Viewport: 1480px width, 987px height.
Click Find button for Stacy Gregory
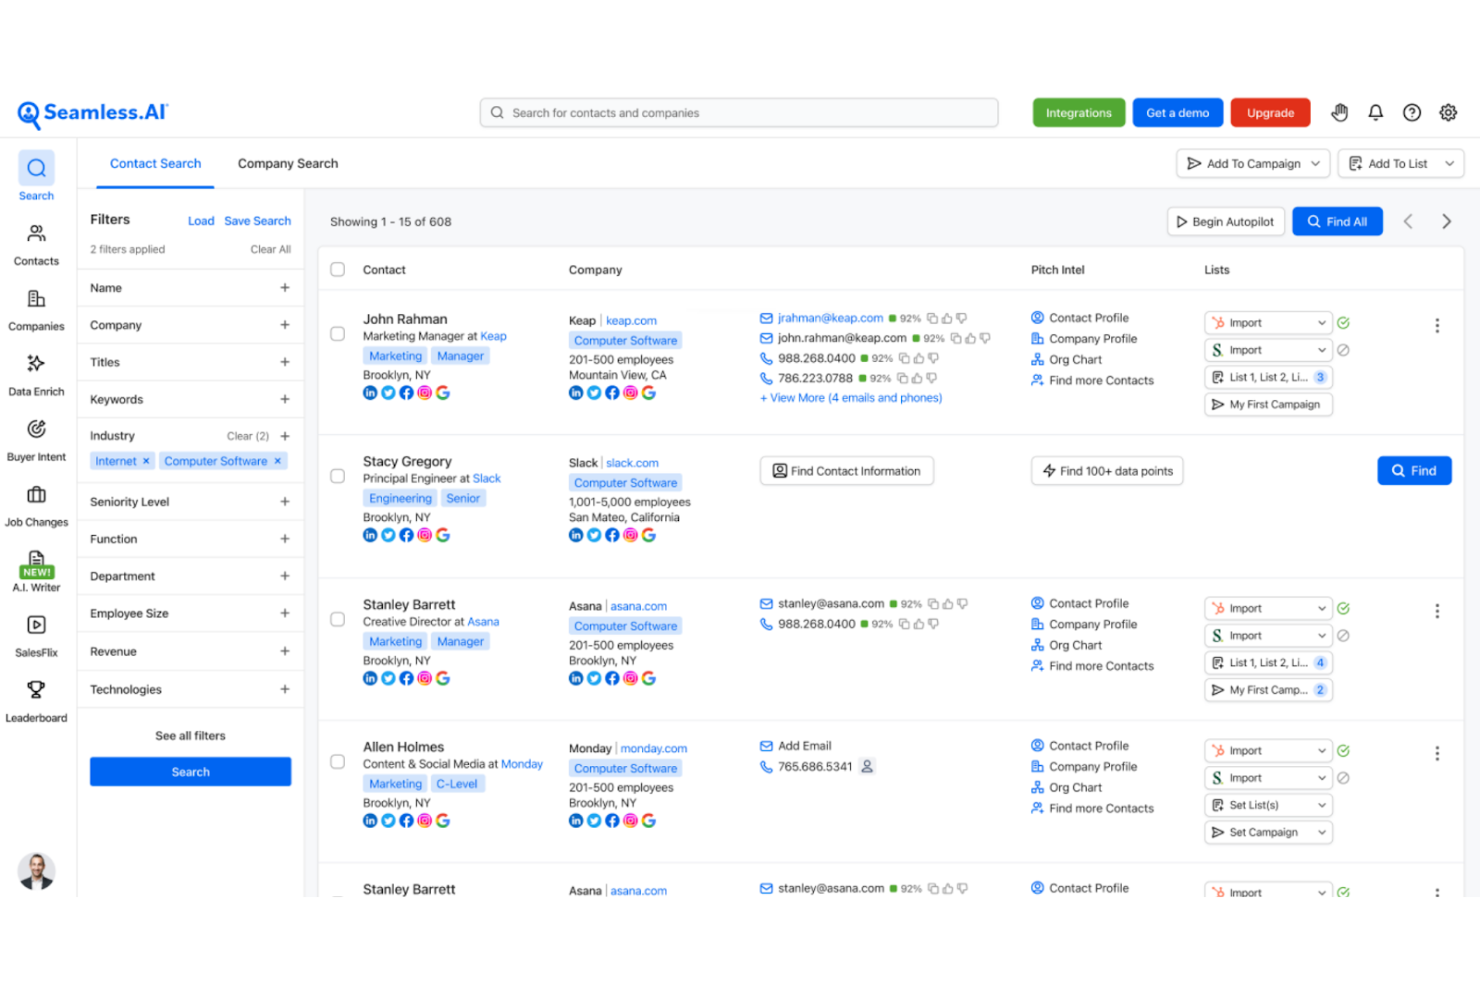[x=1414, y=471]
